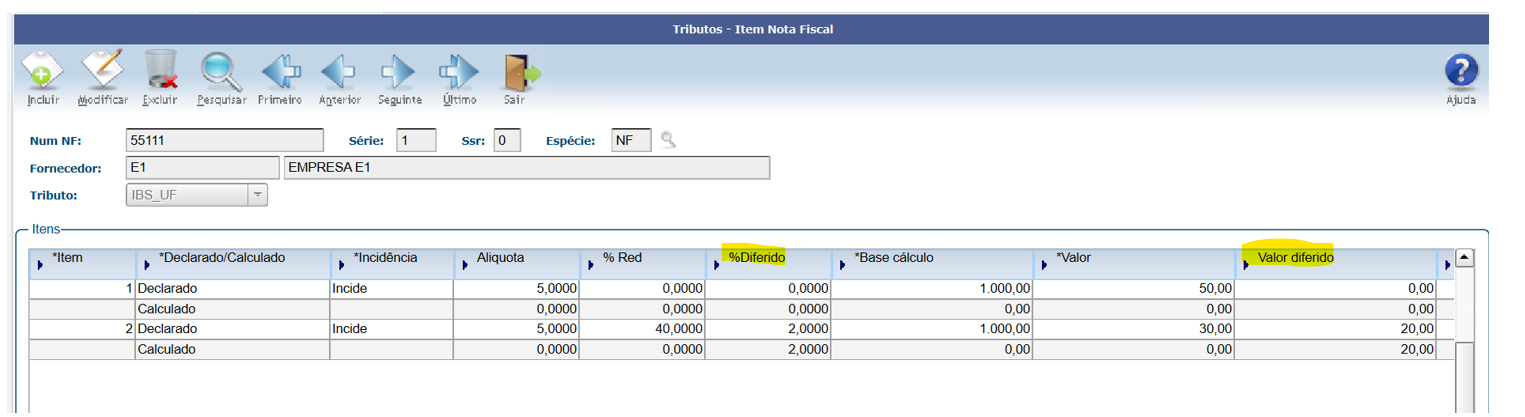This screenshot has width=1525, height=417.
Task: Sort by Valor diferido column header
Action: click(x=1336, y=264)
